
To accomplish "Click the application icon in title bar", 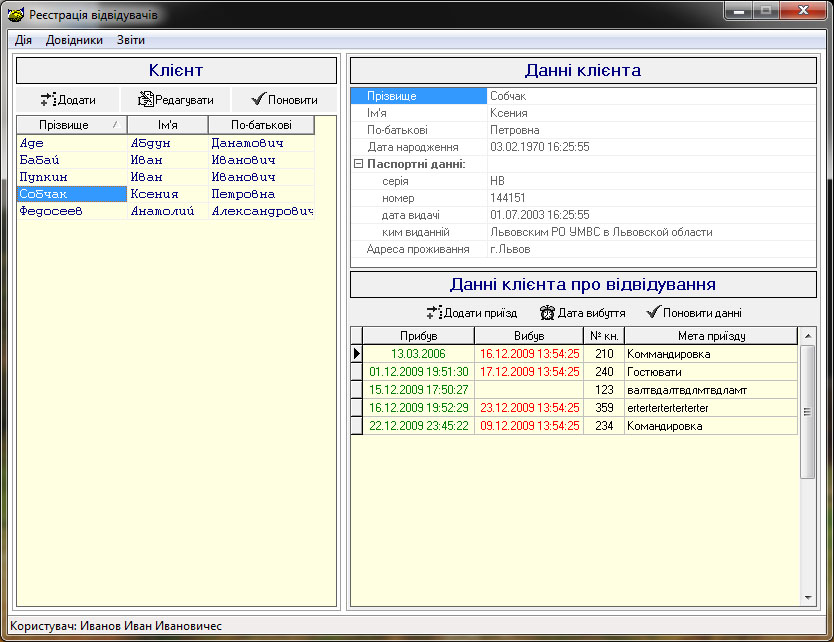I will pyautogui.click(x=15, y=15).
